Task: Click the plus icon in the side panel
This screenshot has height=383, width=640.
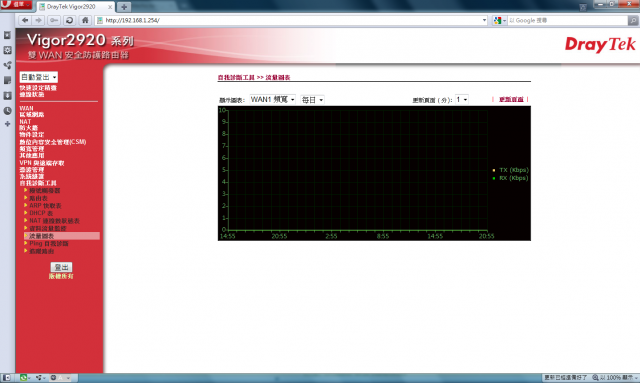Action: coord(7,124)
